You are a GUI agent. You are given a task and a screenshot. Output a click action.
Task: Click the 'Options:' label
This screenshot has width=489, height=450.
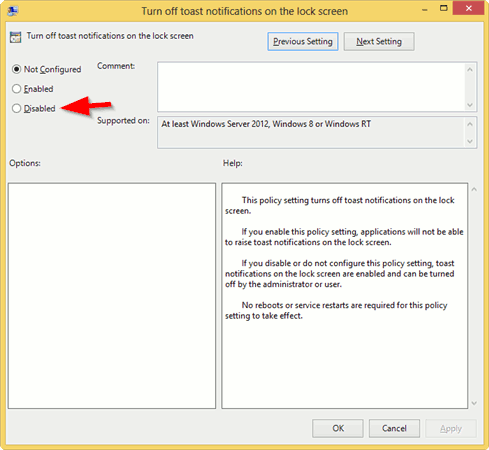(x=25, y=163)
